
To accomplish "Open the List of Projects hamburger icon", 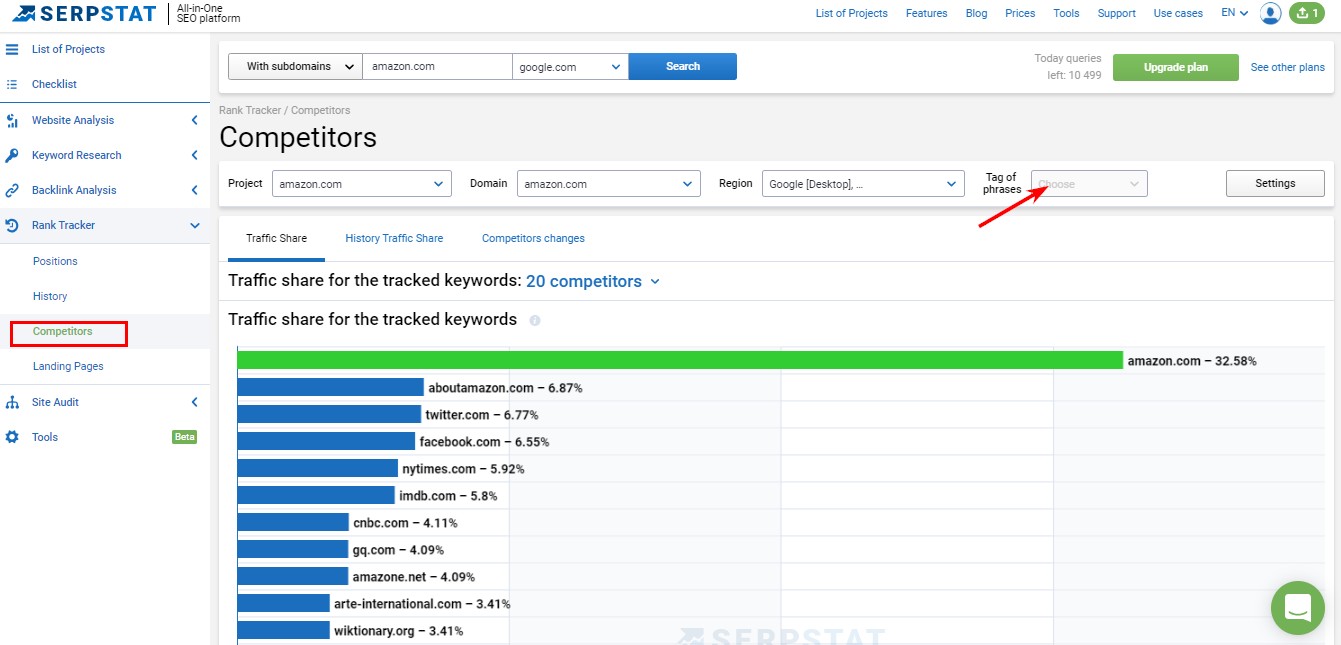I will pos(12,49).
